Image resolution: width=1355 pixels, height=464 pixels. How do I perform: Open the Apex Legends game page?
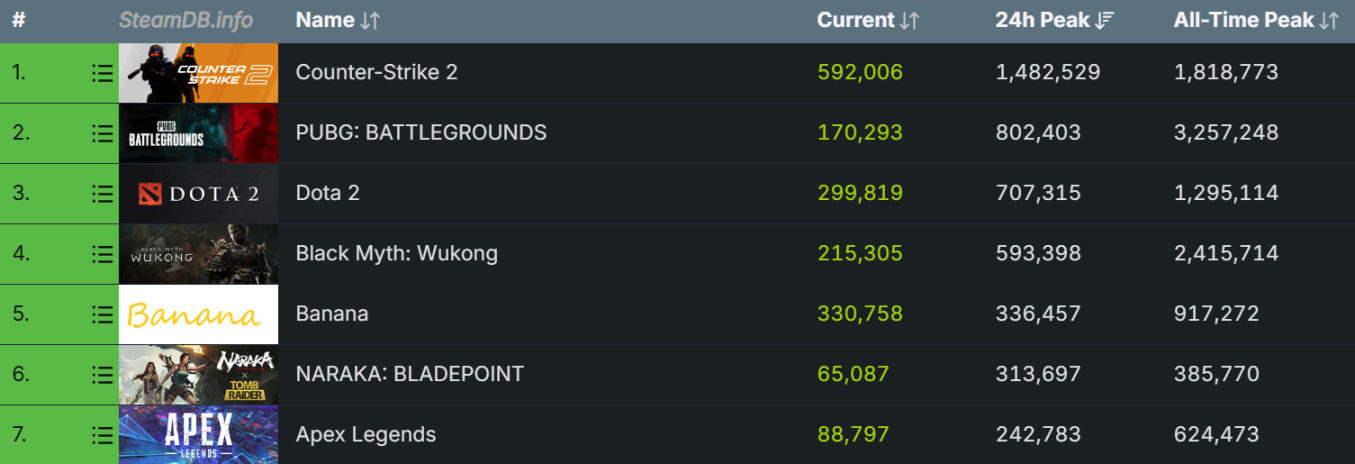[x=365, y=435]
